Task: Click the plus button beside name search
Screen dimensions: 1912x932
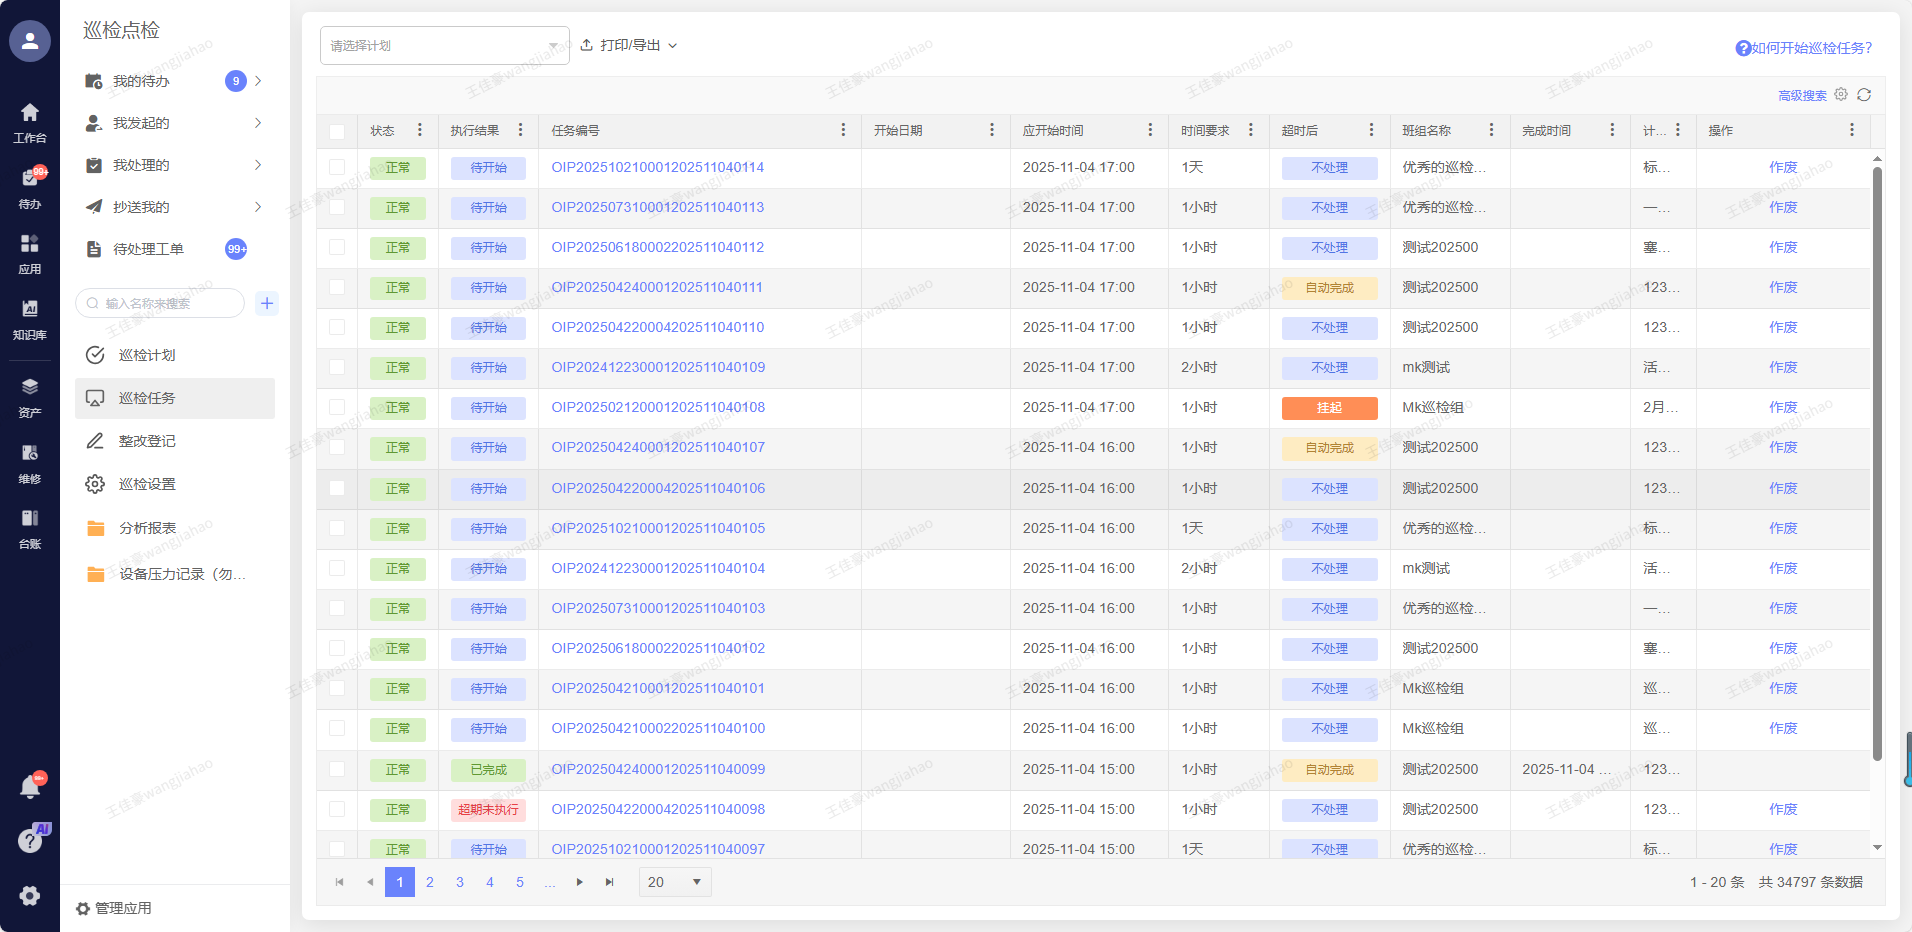Action: (267, 303)
